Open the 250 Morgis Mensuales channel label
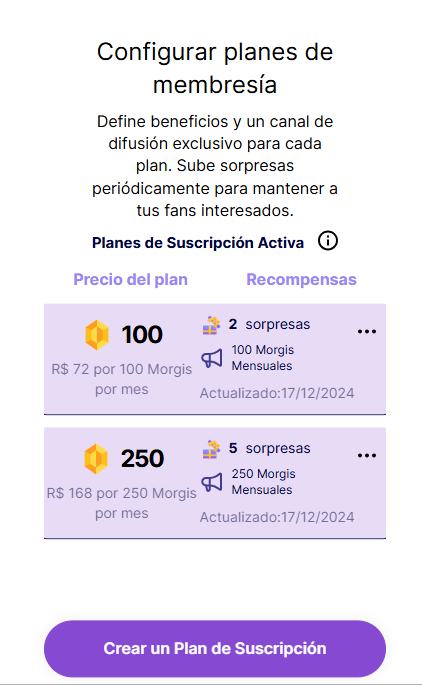 click(263, 482)
